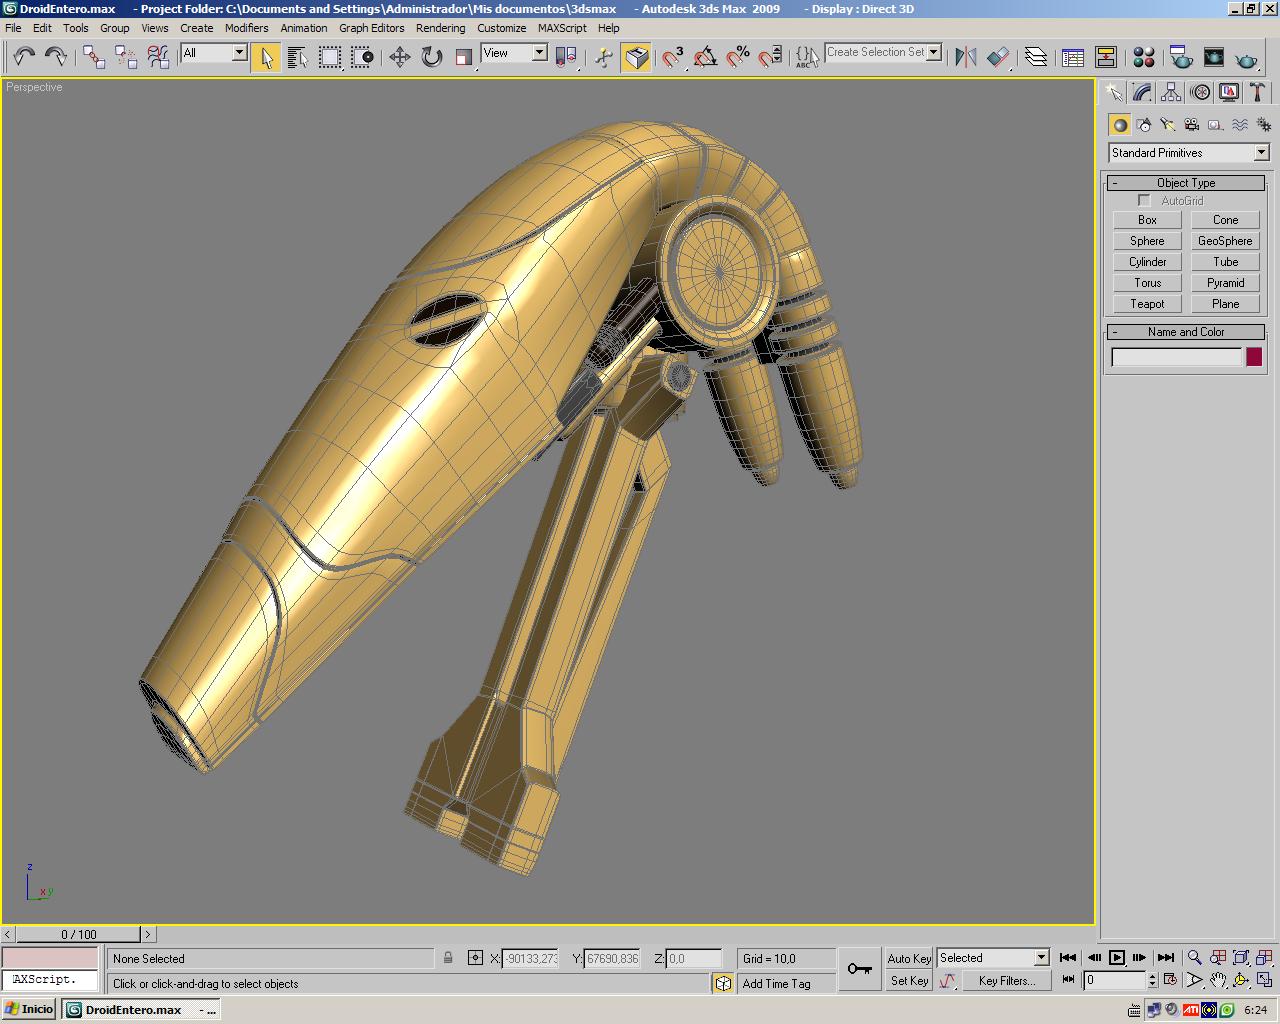Viewport: 1280px width, 1024px height.
Task: Show the Lights create category
Action: (x=1168, y=125)
